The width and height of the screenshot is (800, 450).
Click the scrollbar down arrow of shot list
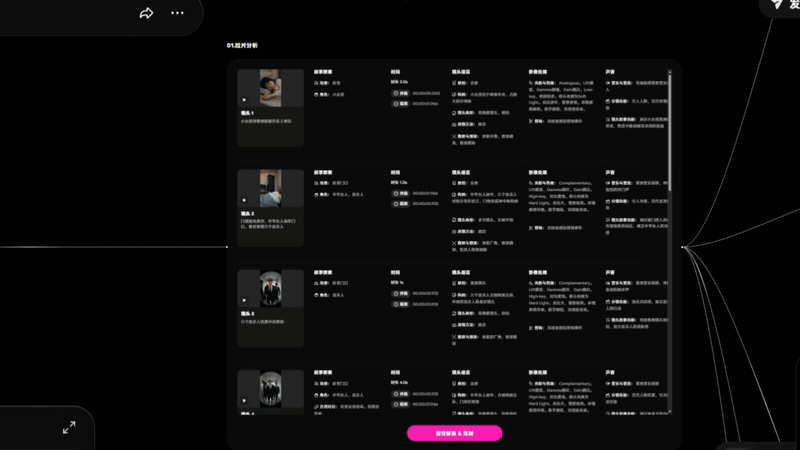pos(669,411)
